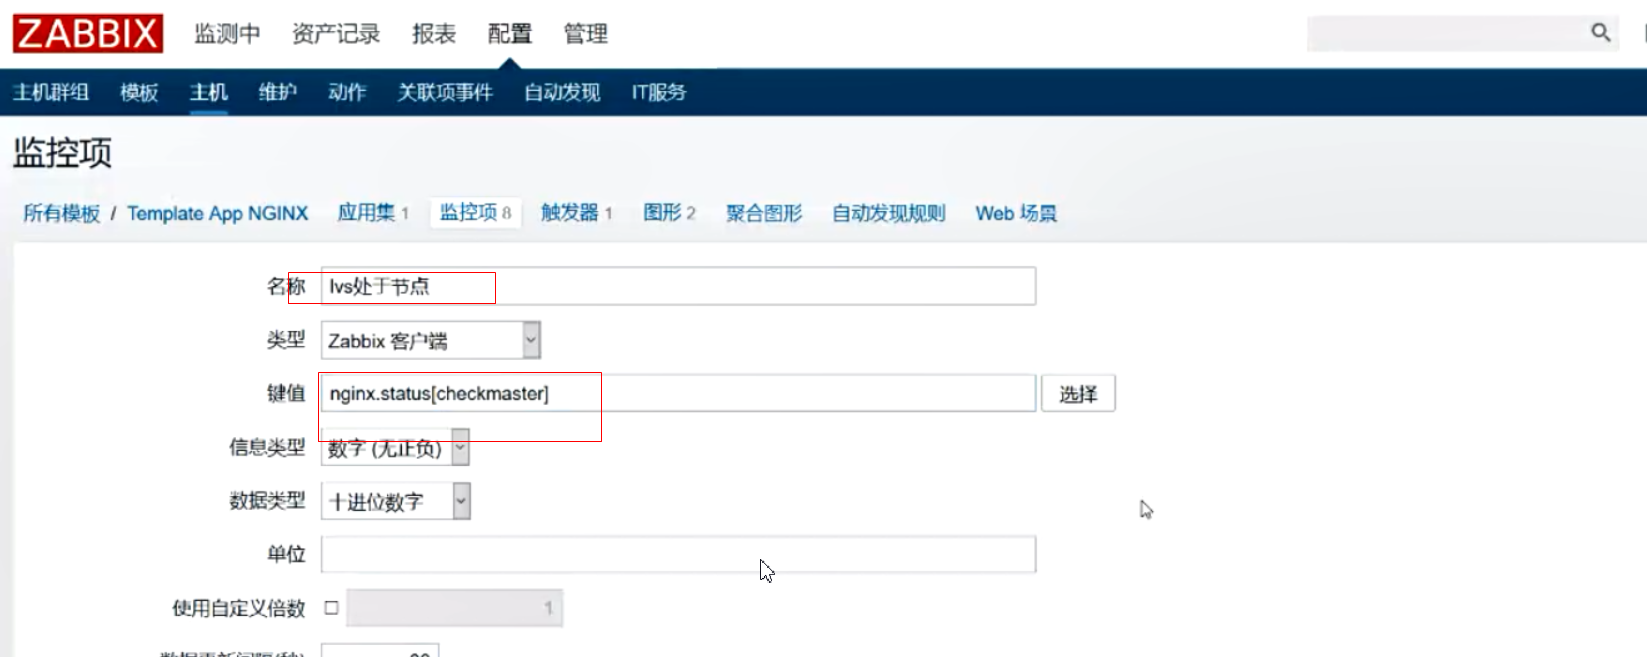Go to 模板 submenu
Image resolution: width=1647 pixels, height=657 pixels.
(139, 93)
